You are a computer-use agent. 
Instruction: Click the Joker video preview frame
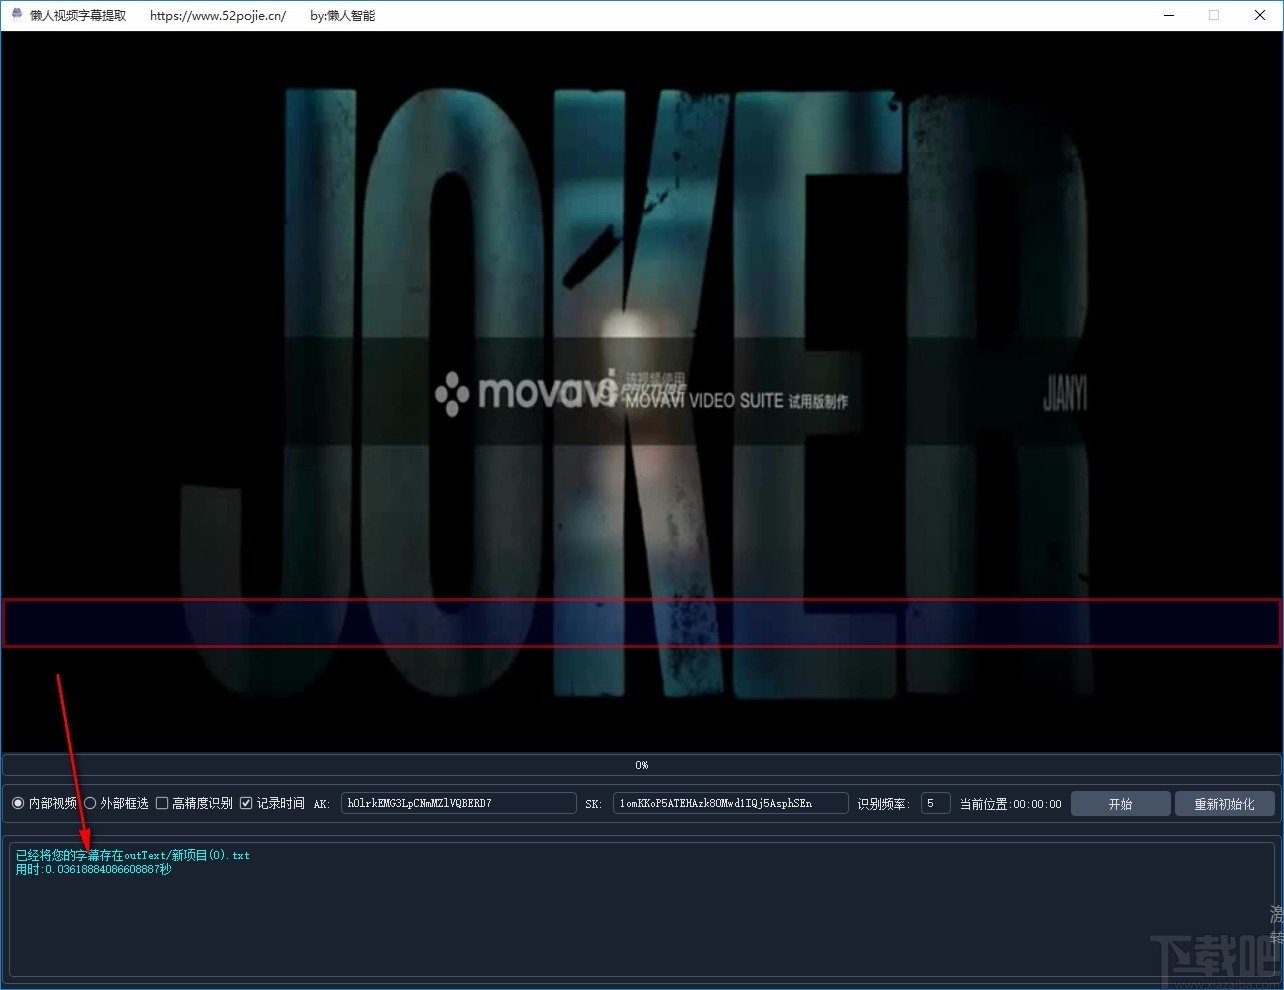point(642,390)
